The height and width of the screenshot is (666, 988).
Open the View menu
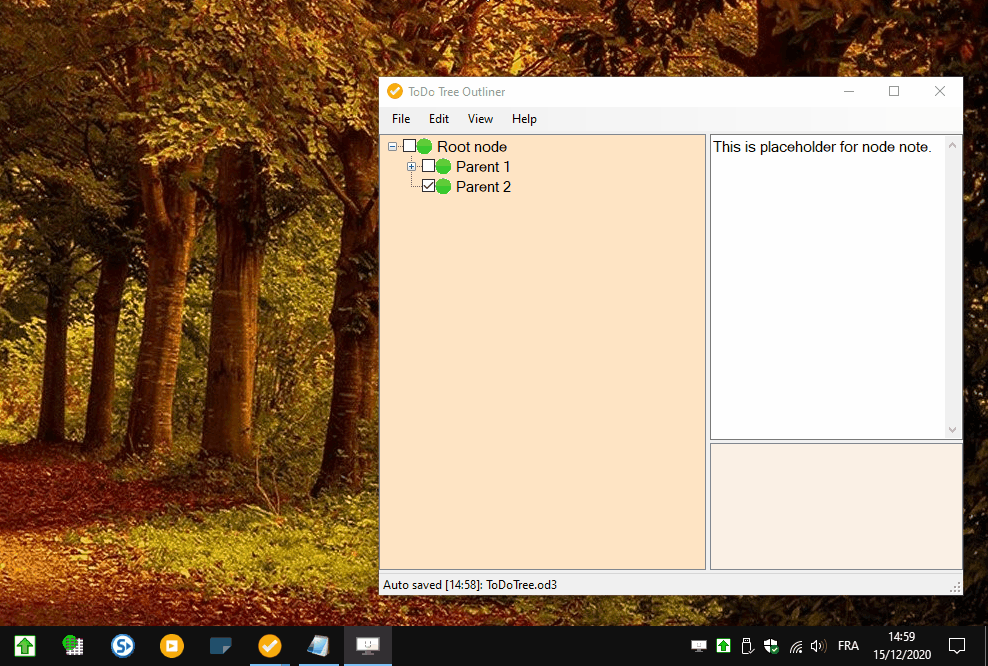(480, 119)
